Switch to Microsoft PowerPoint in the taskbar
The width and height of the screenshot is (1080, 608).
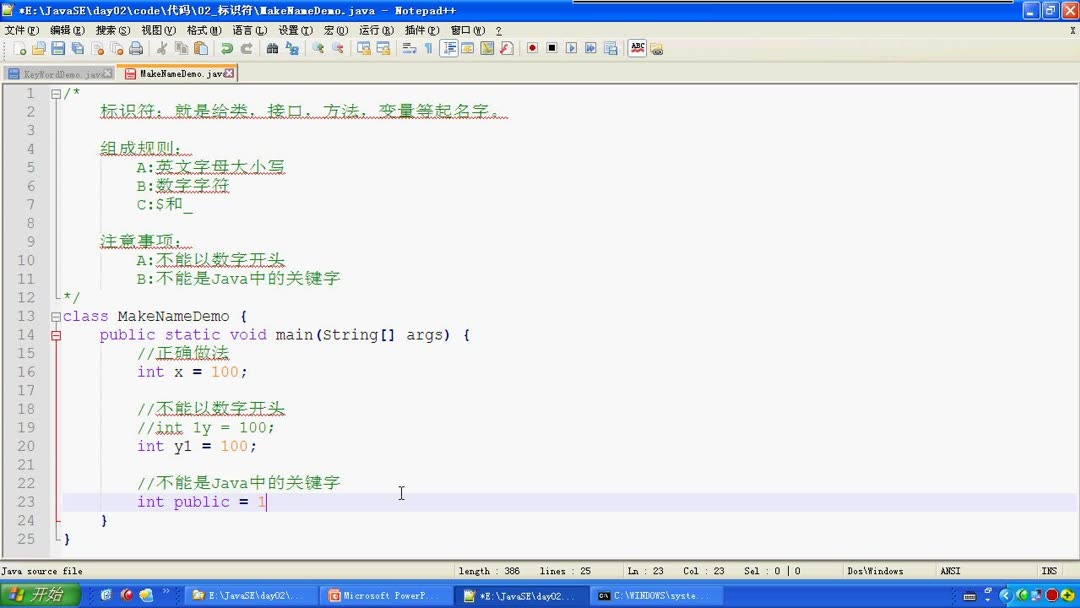point(385,594)
